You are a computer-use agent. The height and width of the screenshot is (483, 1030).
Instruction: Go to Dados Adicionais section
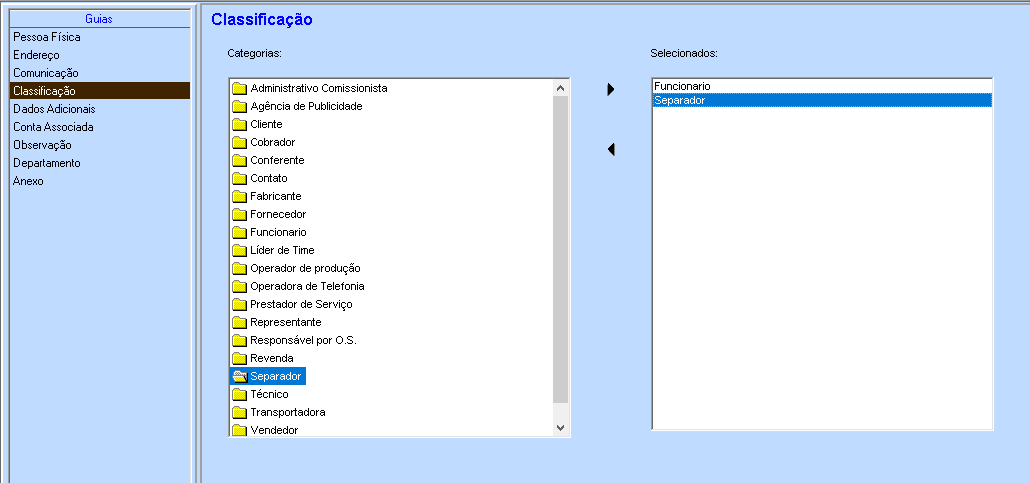click(x=55, y=109)
